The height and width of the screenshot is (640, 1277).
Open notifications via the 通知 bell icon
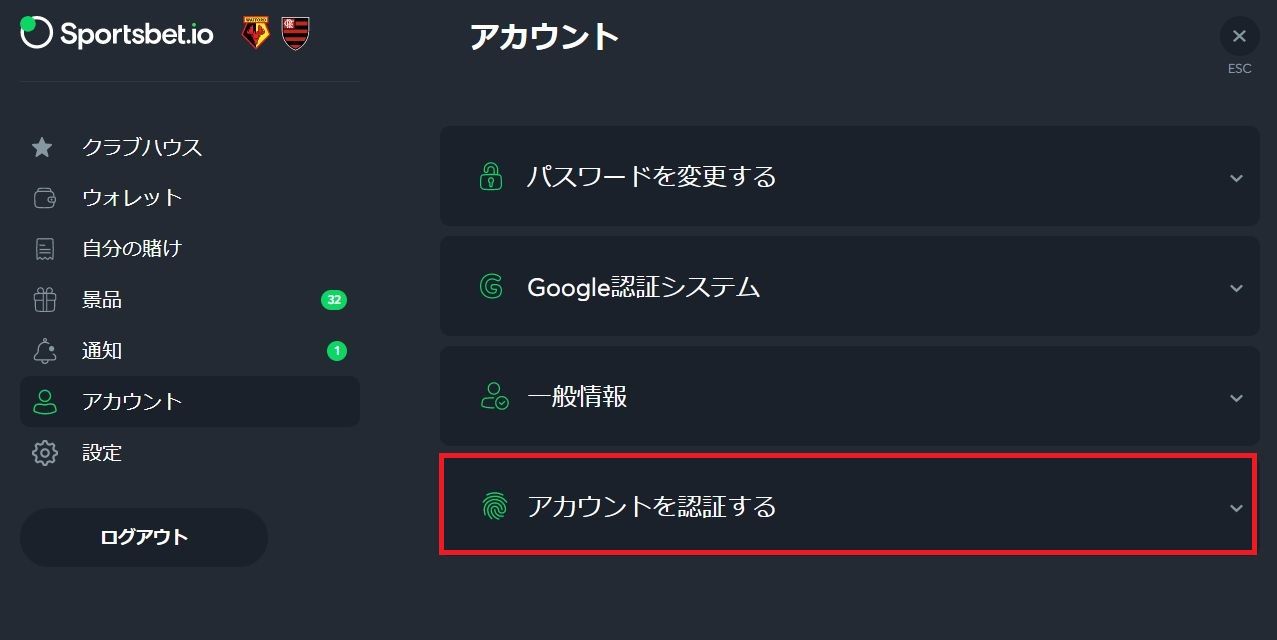(x=44, y=350)
